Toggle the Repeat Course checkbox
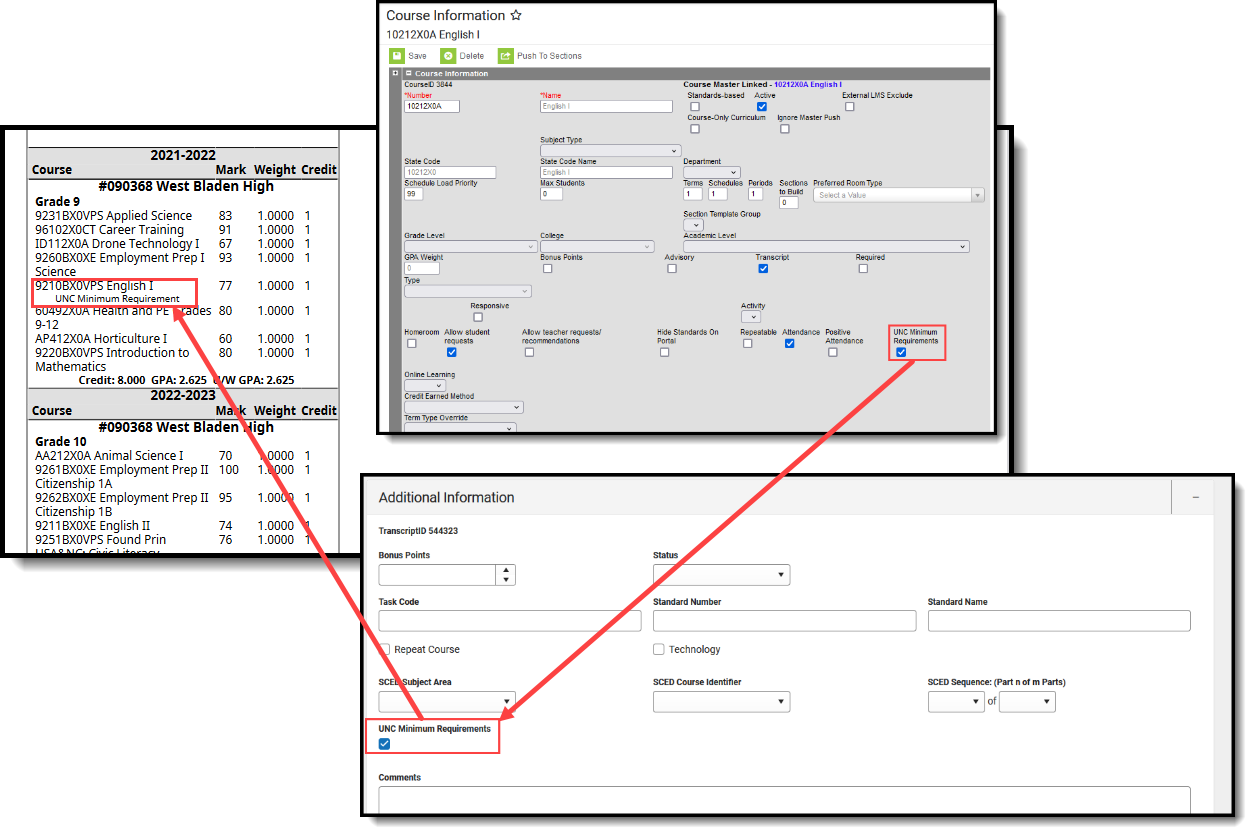The height and width of the screenshot is (835, 1253). (385, 649)
